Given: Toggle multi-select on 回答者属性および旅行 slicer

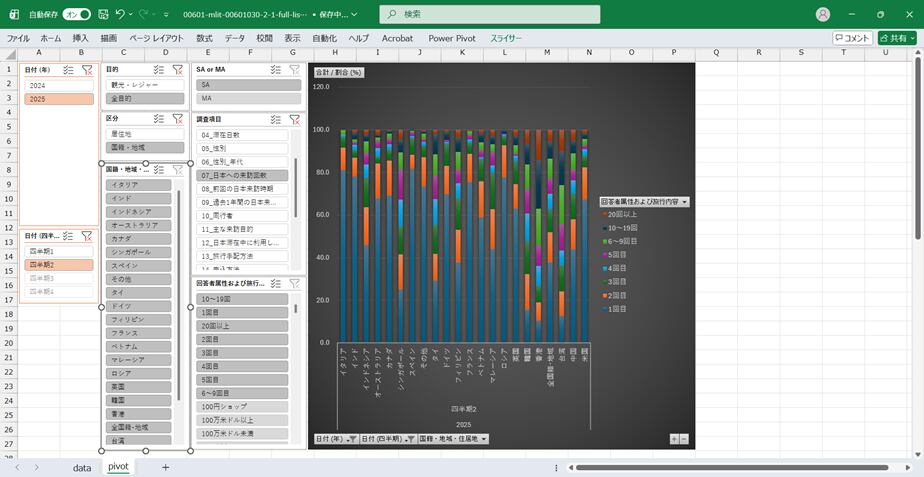Looking at the screenshot, I should pyautogui.click(x=275, y=284).
